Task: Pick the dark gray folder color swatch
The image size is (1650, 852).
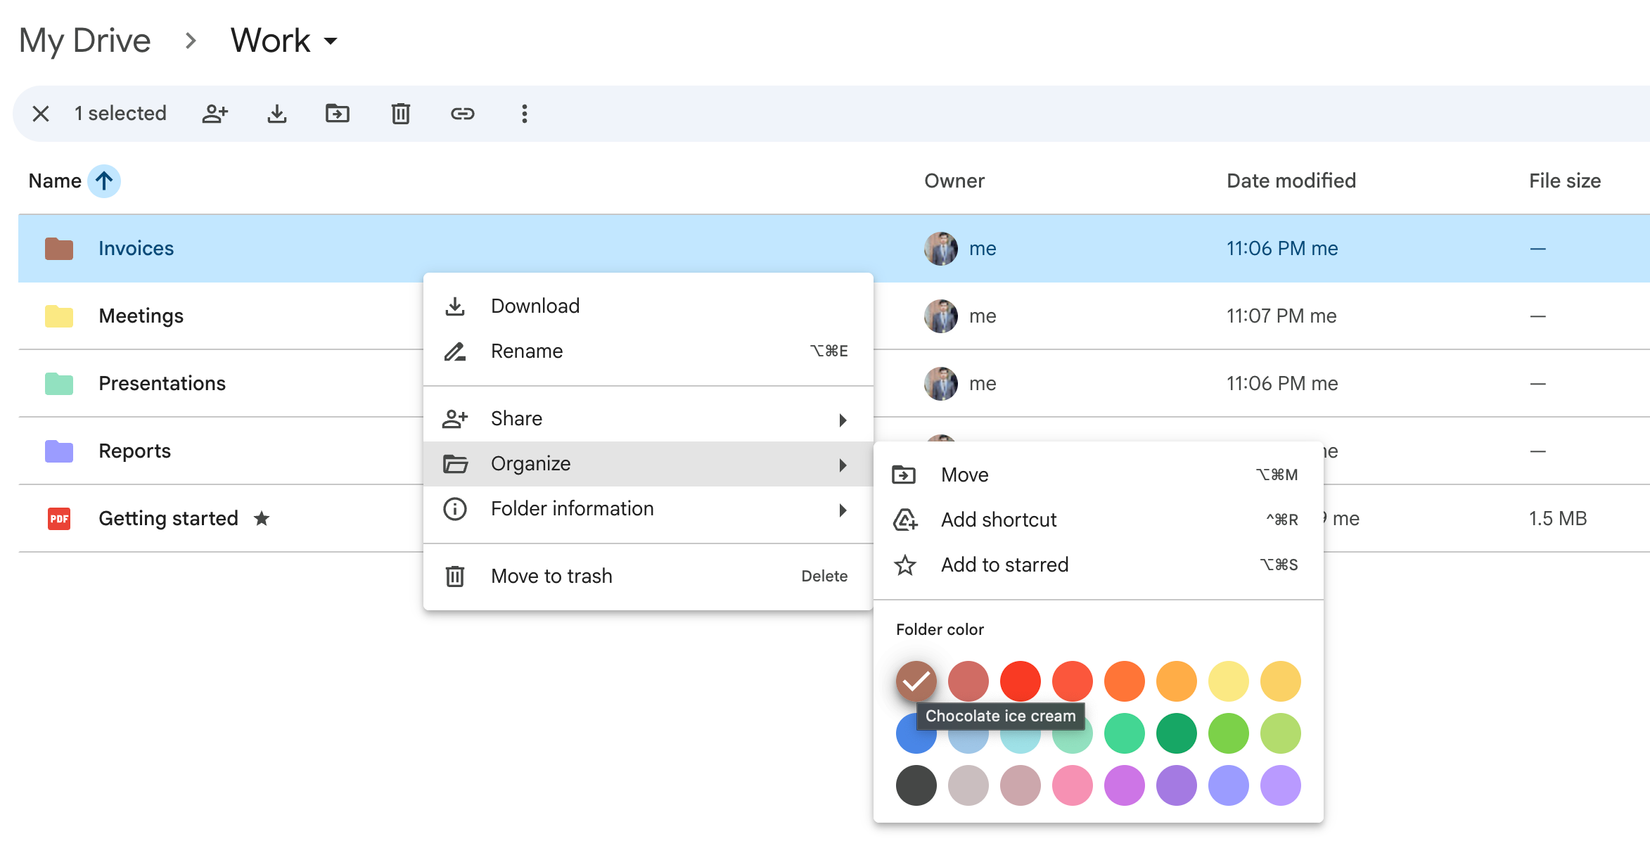Action: pos(916,785)
